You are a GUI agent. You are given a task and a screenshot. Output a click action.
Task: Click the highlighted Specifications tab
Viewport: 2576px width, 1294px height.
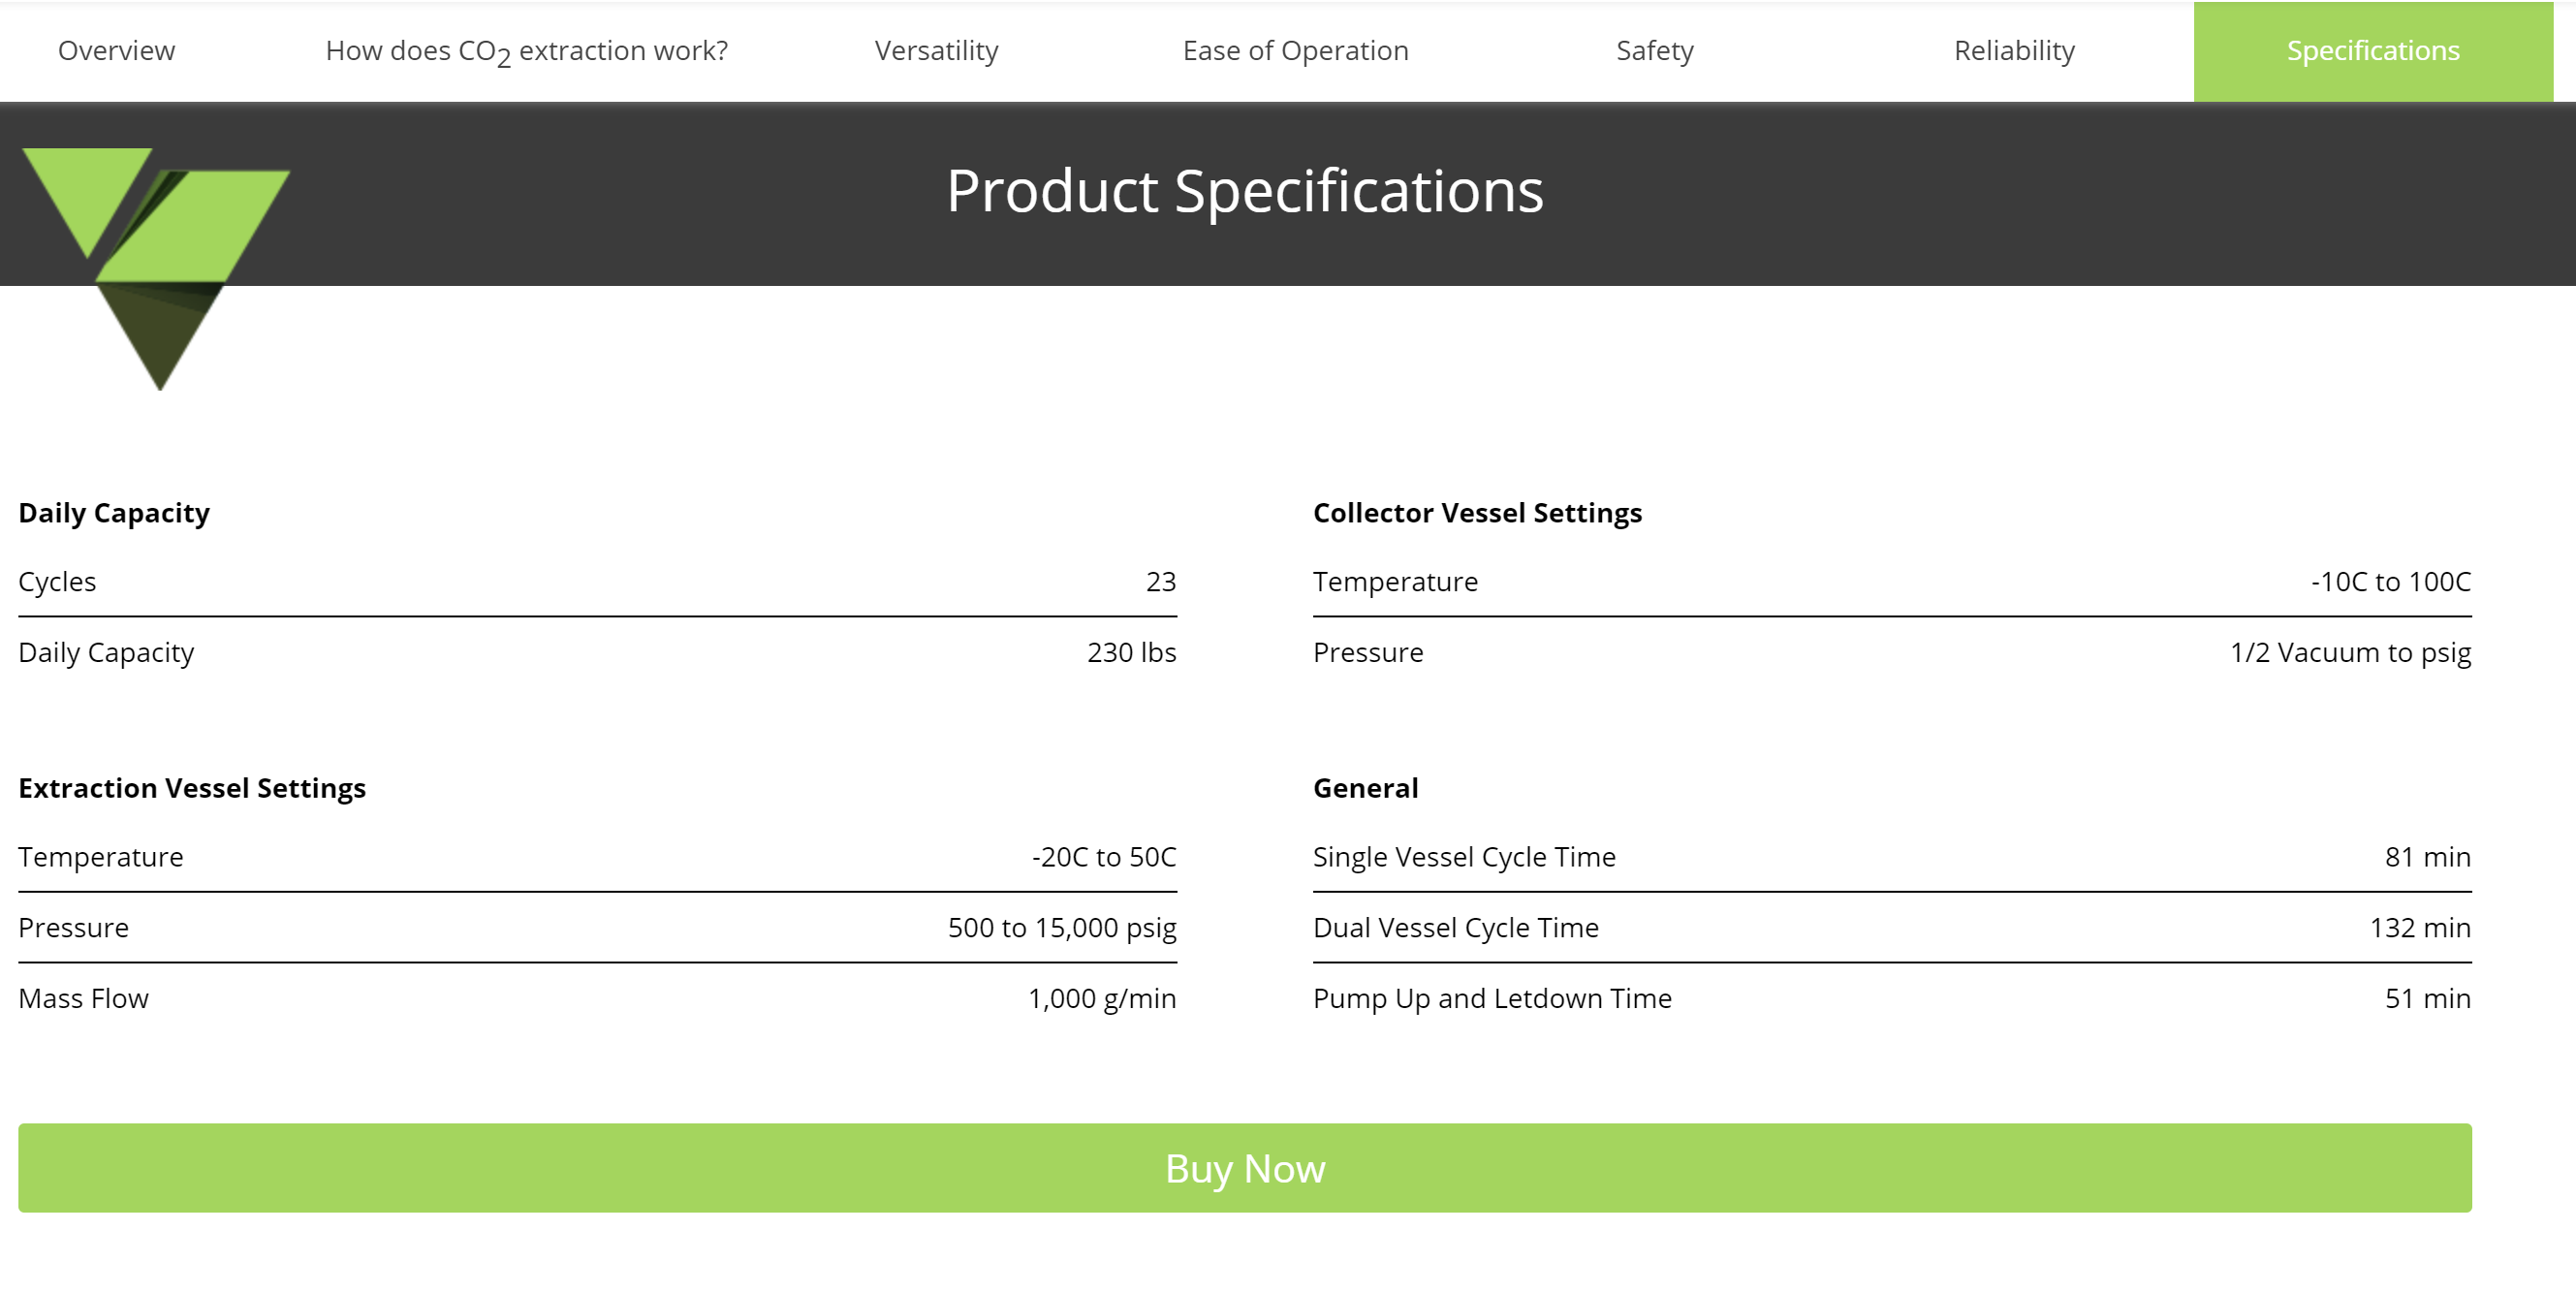2372,51
